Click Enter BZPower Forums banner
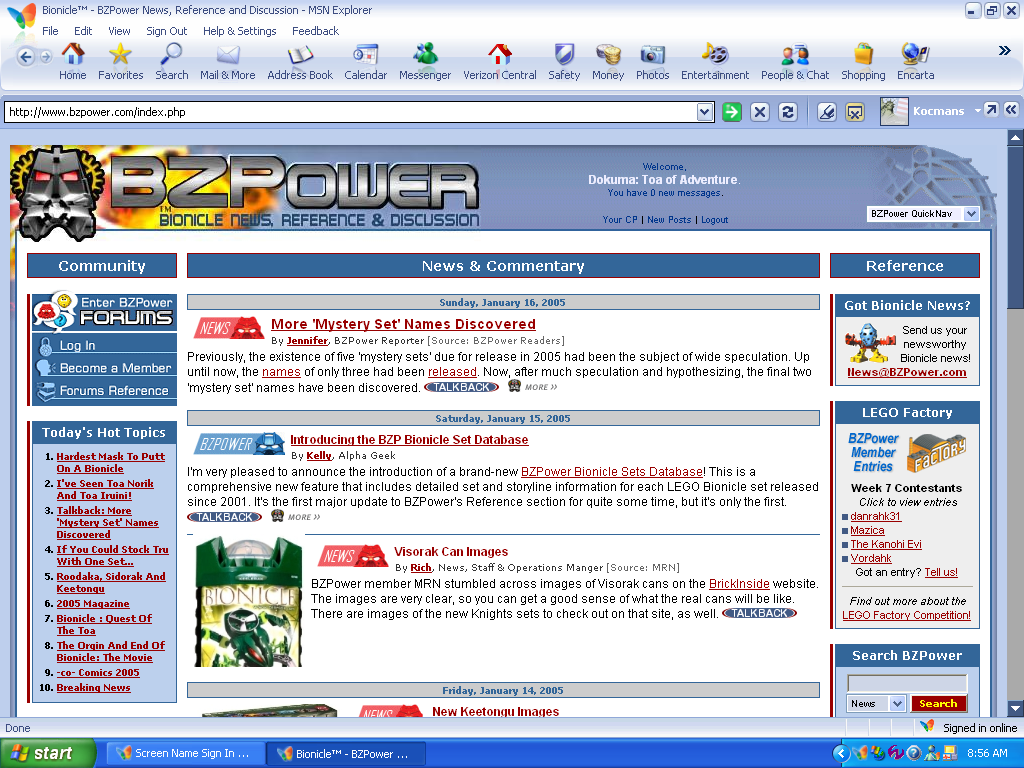This screenshot has height=768, width=1024. pyautogui.click(x=104, y=312)
